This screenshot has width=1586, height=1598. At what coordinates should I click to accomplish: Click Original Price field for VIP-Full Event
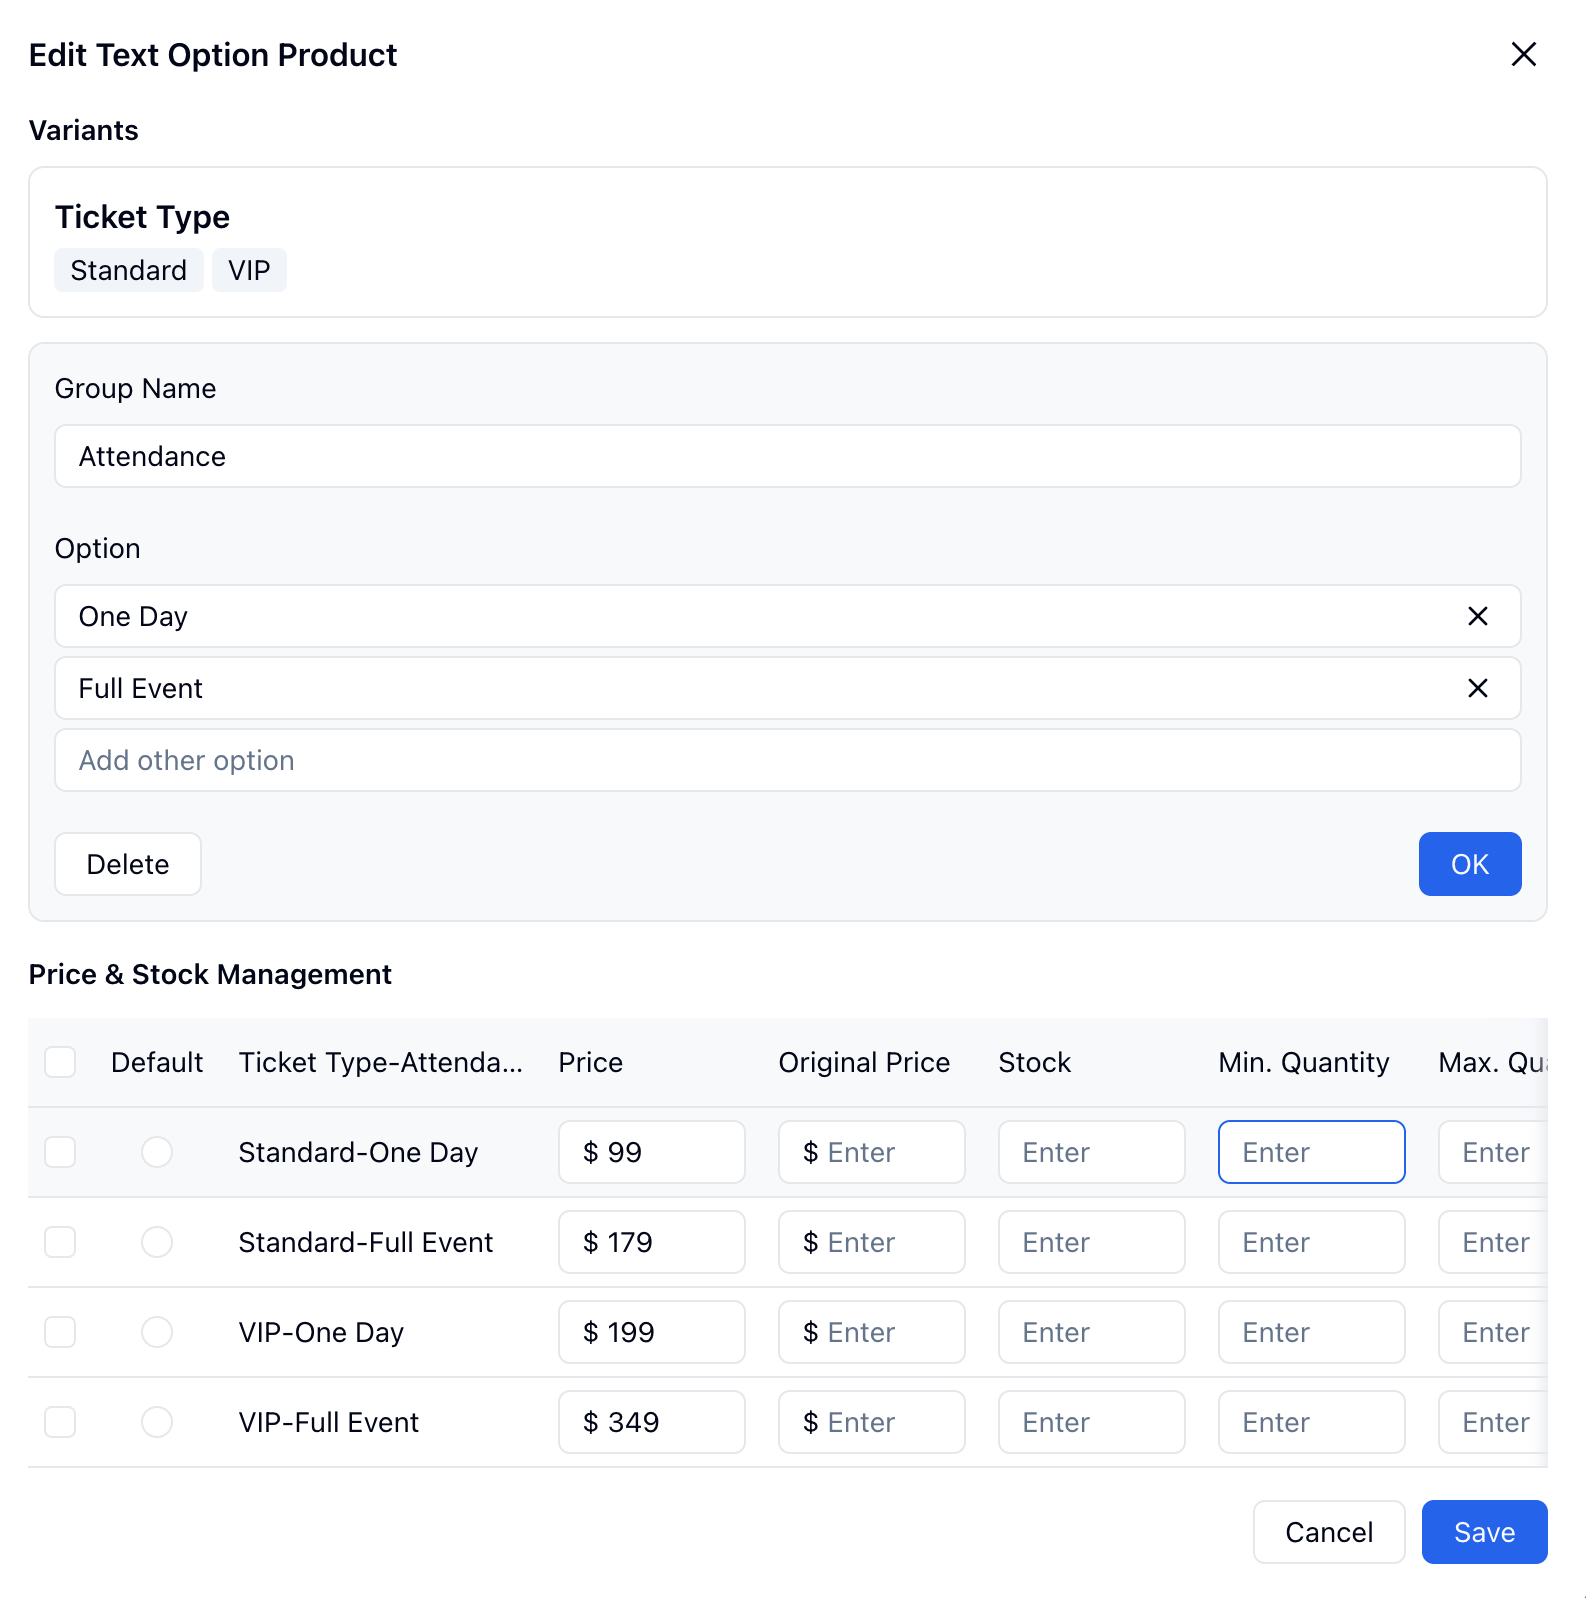[x=872, y=1422]
